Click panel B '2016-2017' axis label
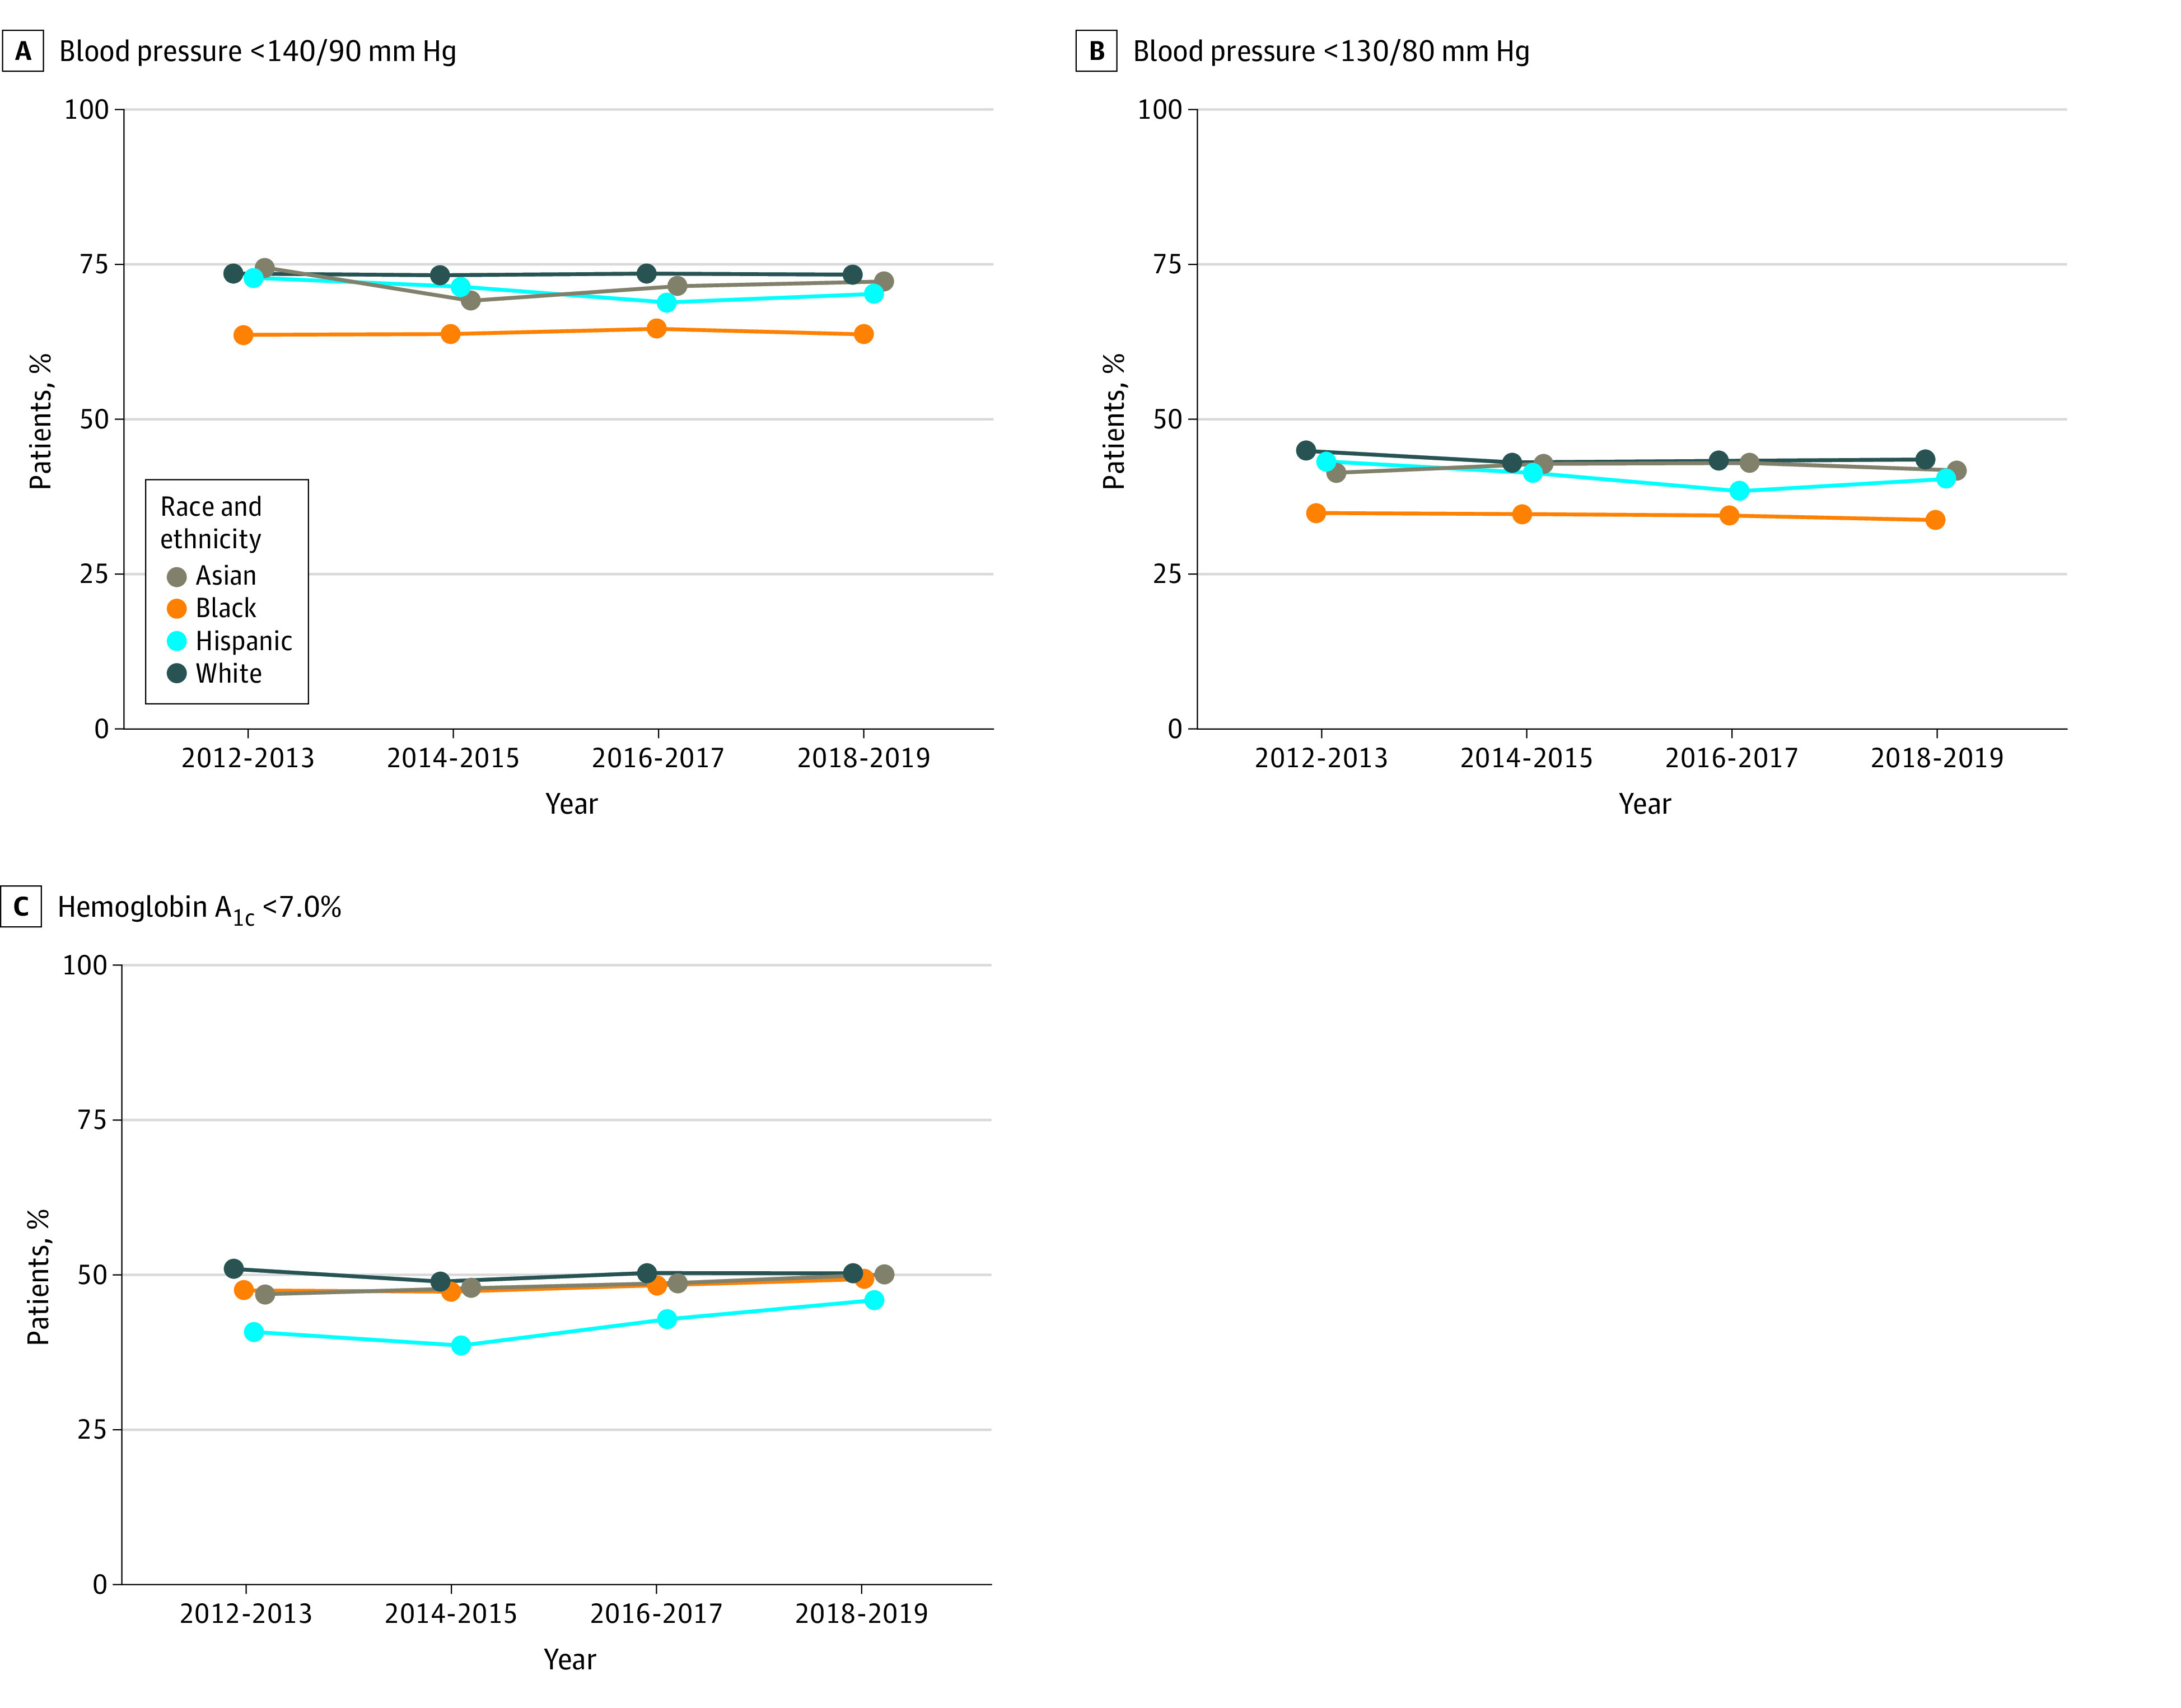 pyautogui.click(x=1732, y=758)
